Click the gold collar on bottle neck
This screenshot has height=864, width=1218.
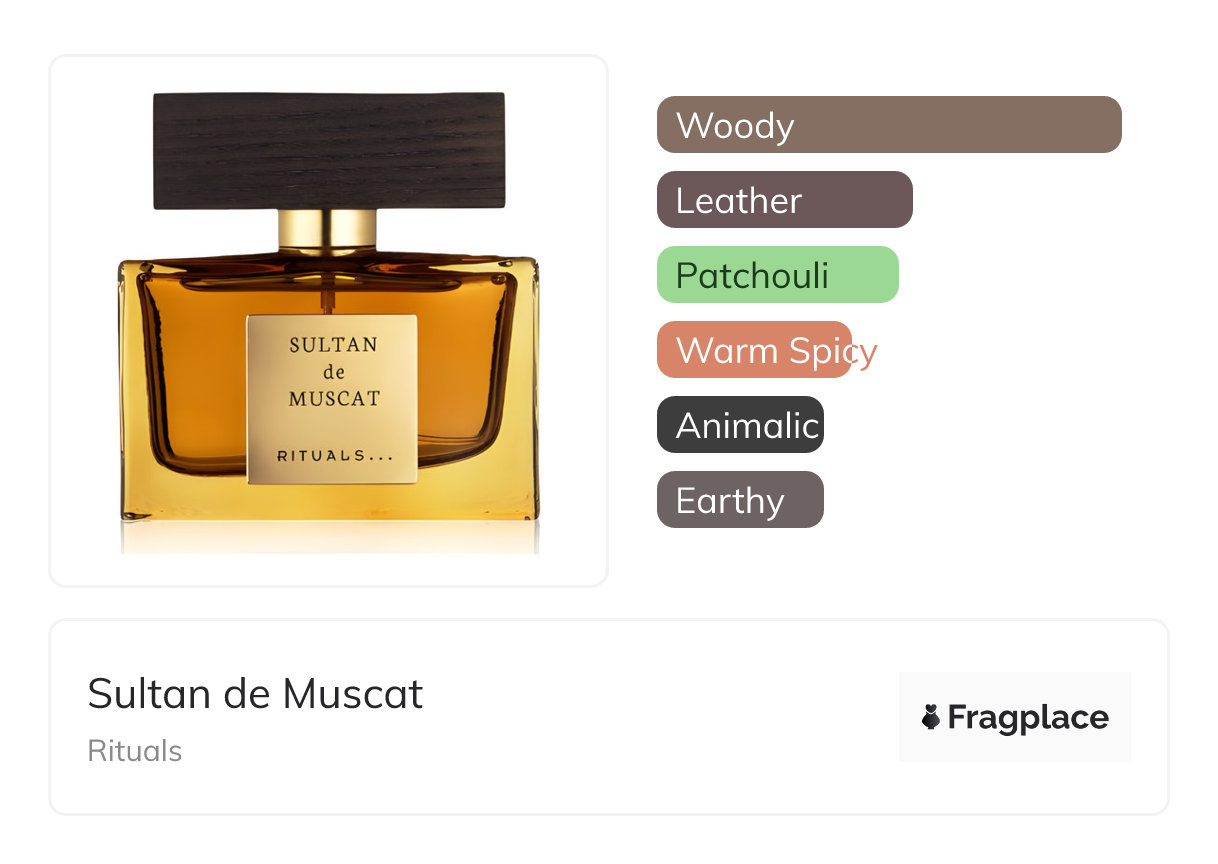(328, 230)
